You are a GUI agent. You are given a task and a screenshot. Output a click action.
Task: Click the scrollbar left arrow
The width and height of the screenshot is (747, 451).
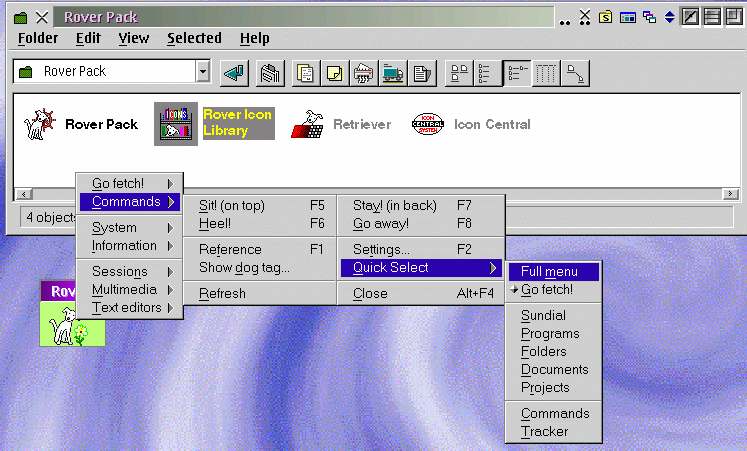[23, 194]
